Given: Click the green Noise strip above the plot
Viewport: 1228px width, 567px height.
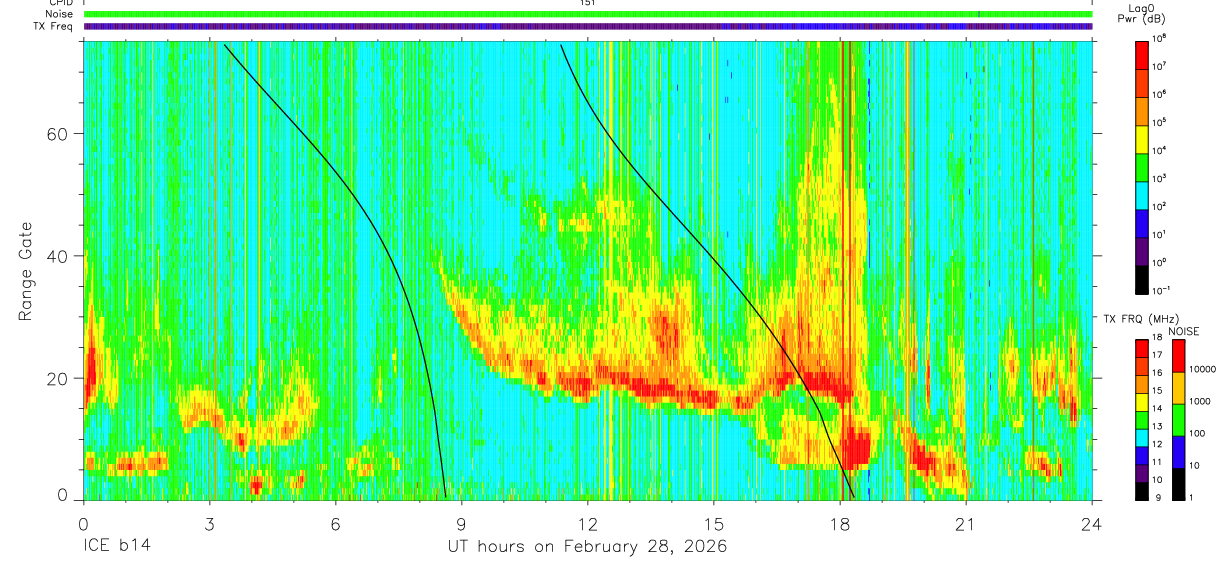Looking at the screenshot, I should click(588, 14).
